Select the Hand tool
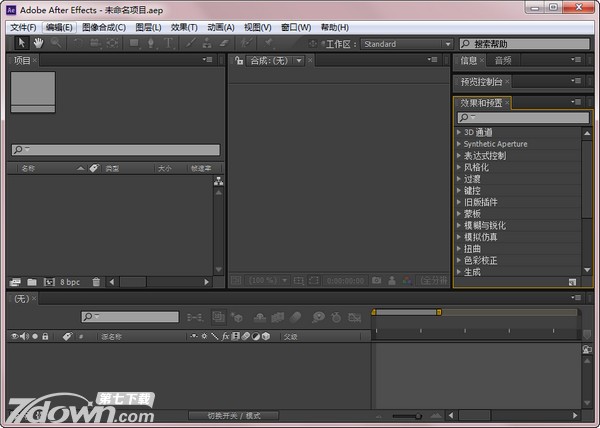 pos(38,44)
